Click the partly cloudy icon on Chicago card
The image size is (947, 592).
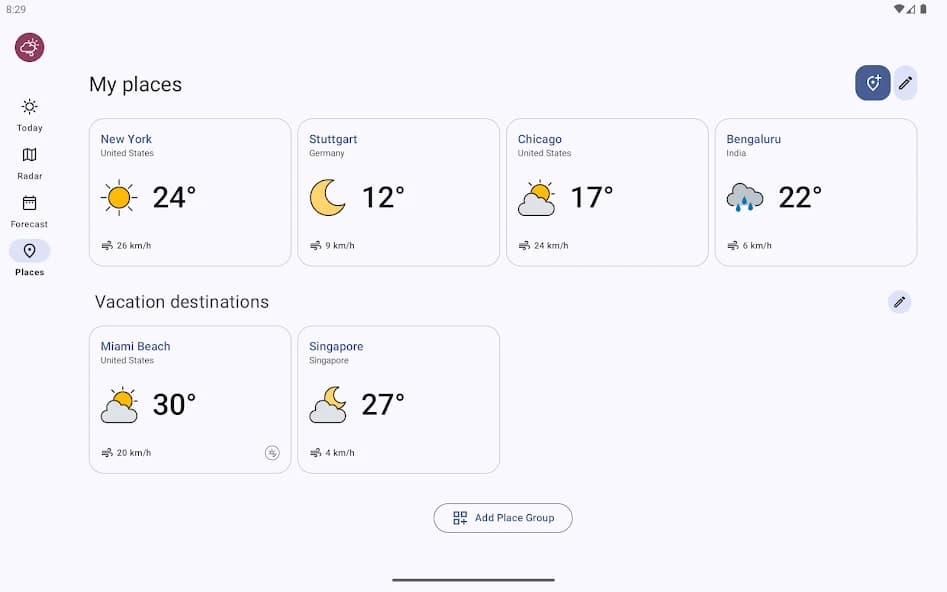tap(536, 197)
